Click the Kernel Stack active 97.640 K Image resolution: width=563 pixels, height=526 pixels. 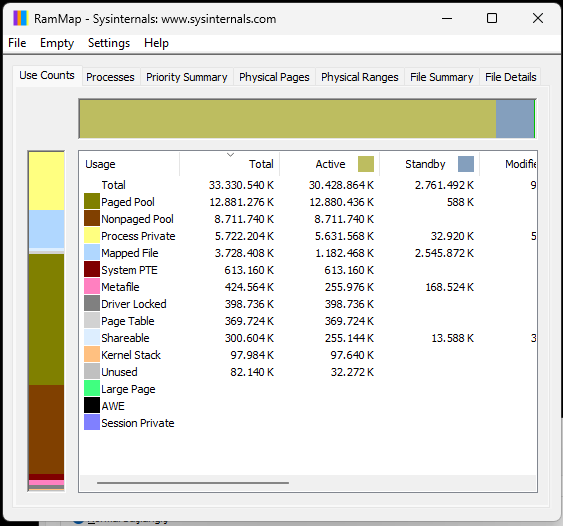tap(352, 355)
